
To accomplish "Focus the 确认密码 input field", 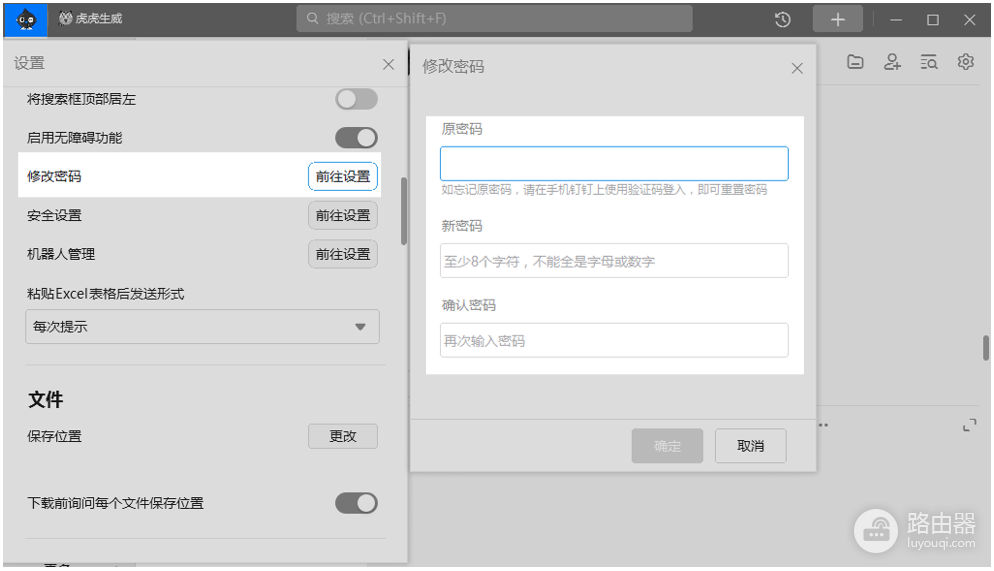I will pos(614,340).
